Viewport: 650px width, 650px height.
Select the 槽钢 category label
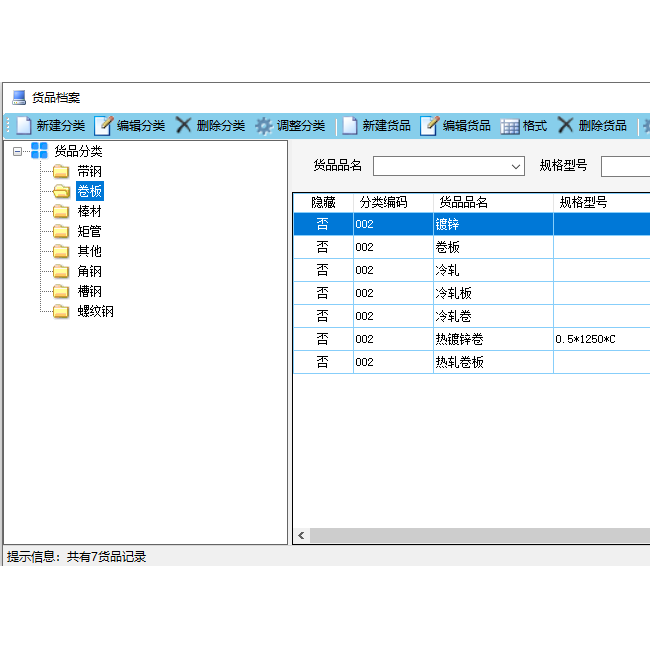(x=90, y=291)
